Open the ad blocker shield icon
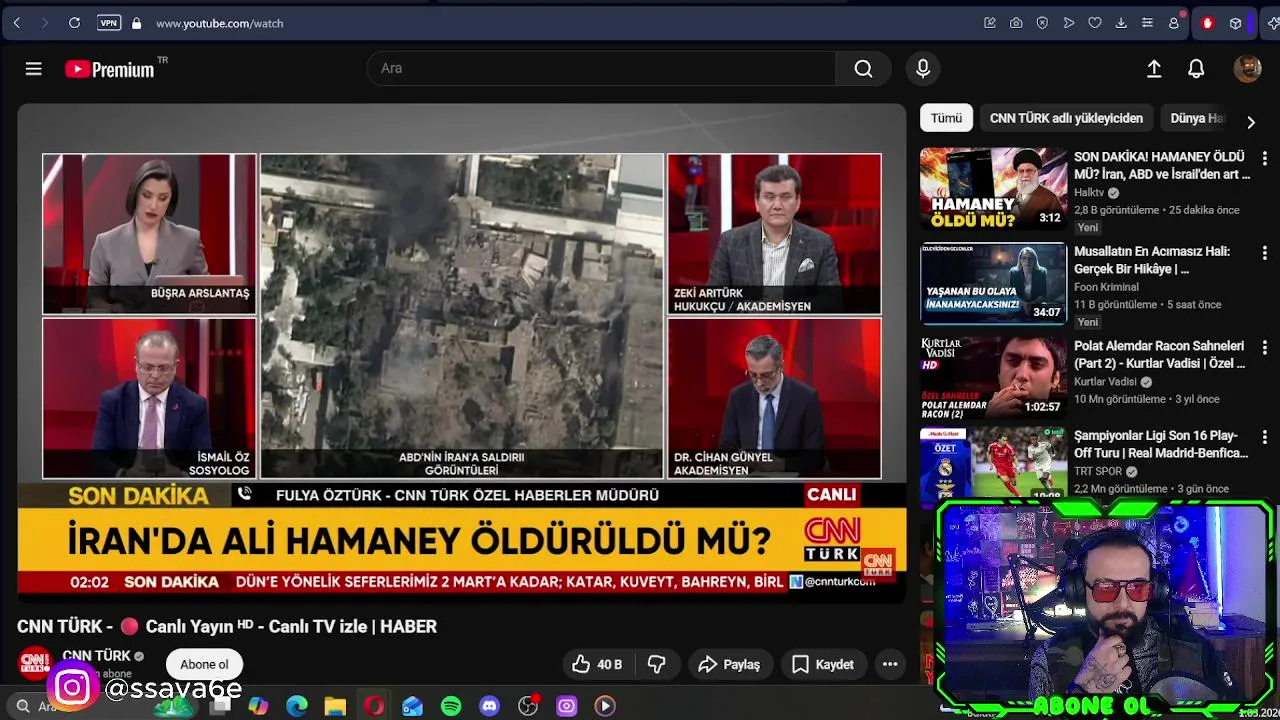 point(1042,23)
